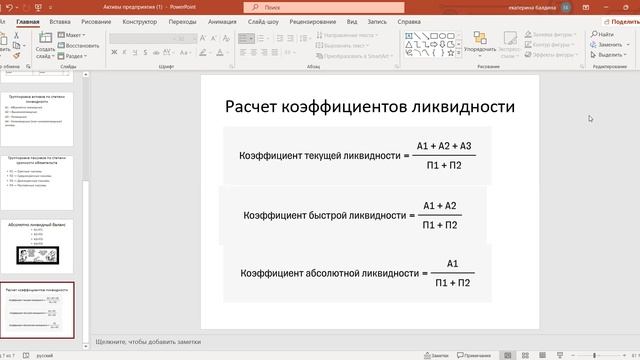
Task: Pick the font color button
Action: pyautogui.click(x=220, y=52)
